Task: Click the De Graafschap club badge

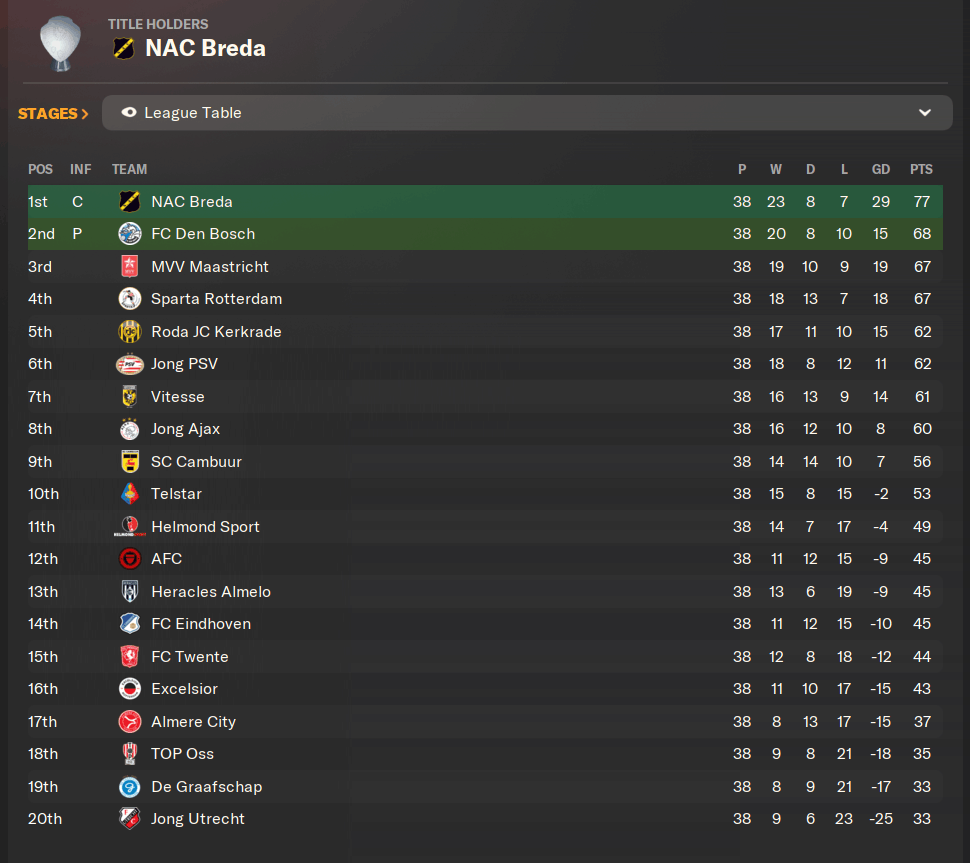Action: pos(129,787)
